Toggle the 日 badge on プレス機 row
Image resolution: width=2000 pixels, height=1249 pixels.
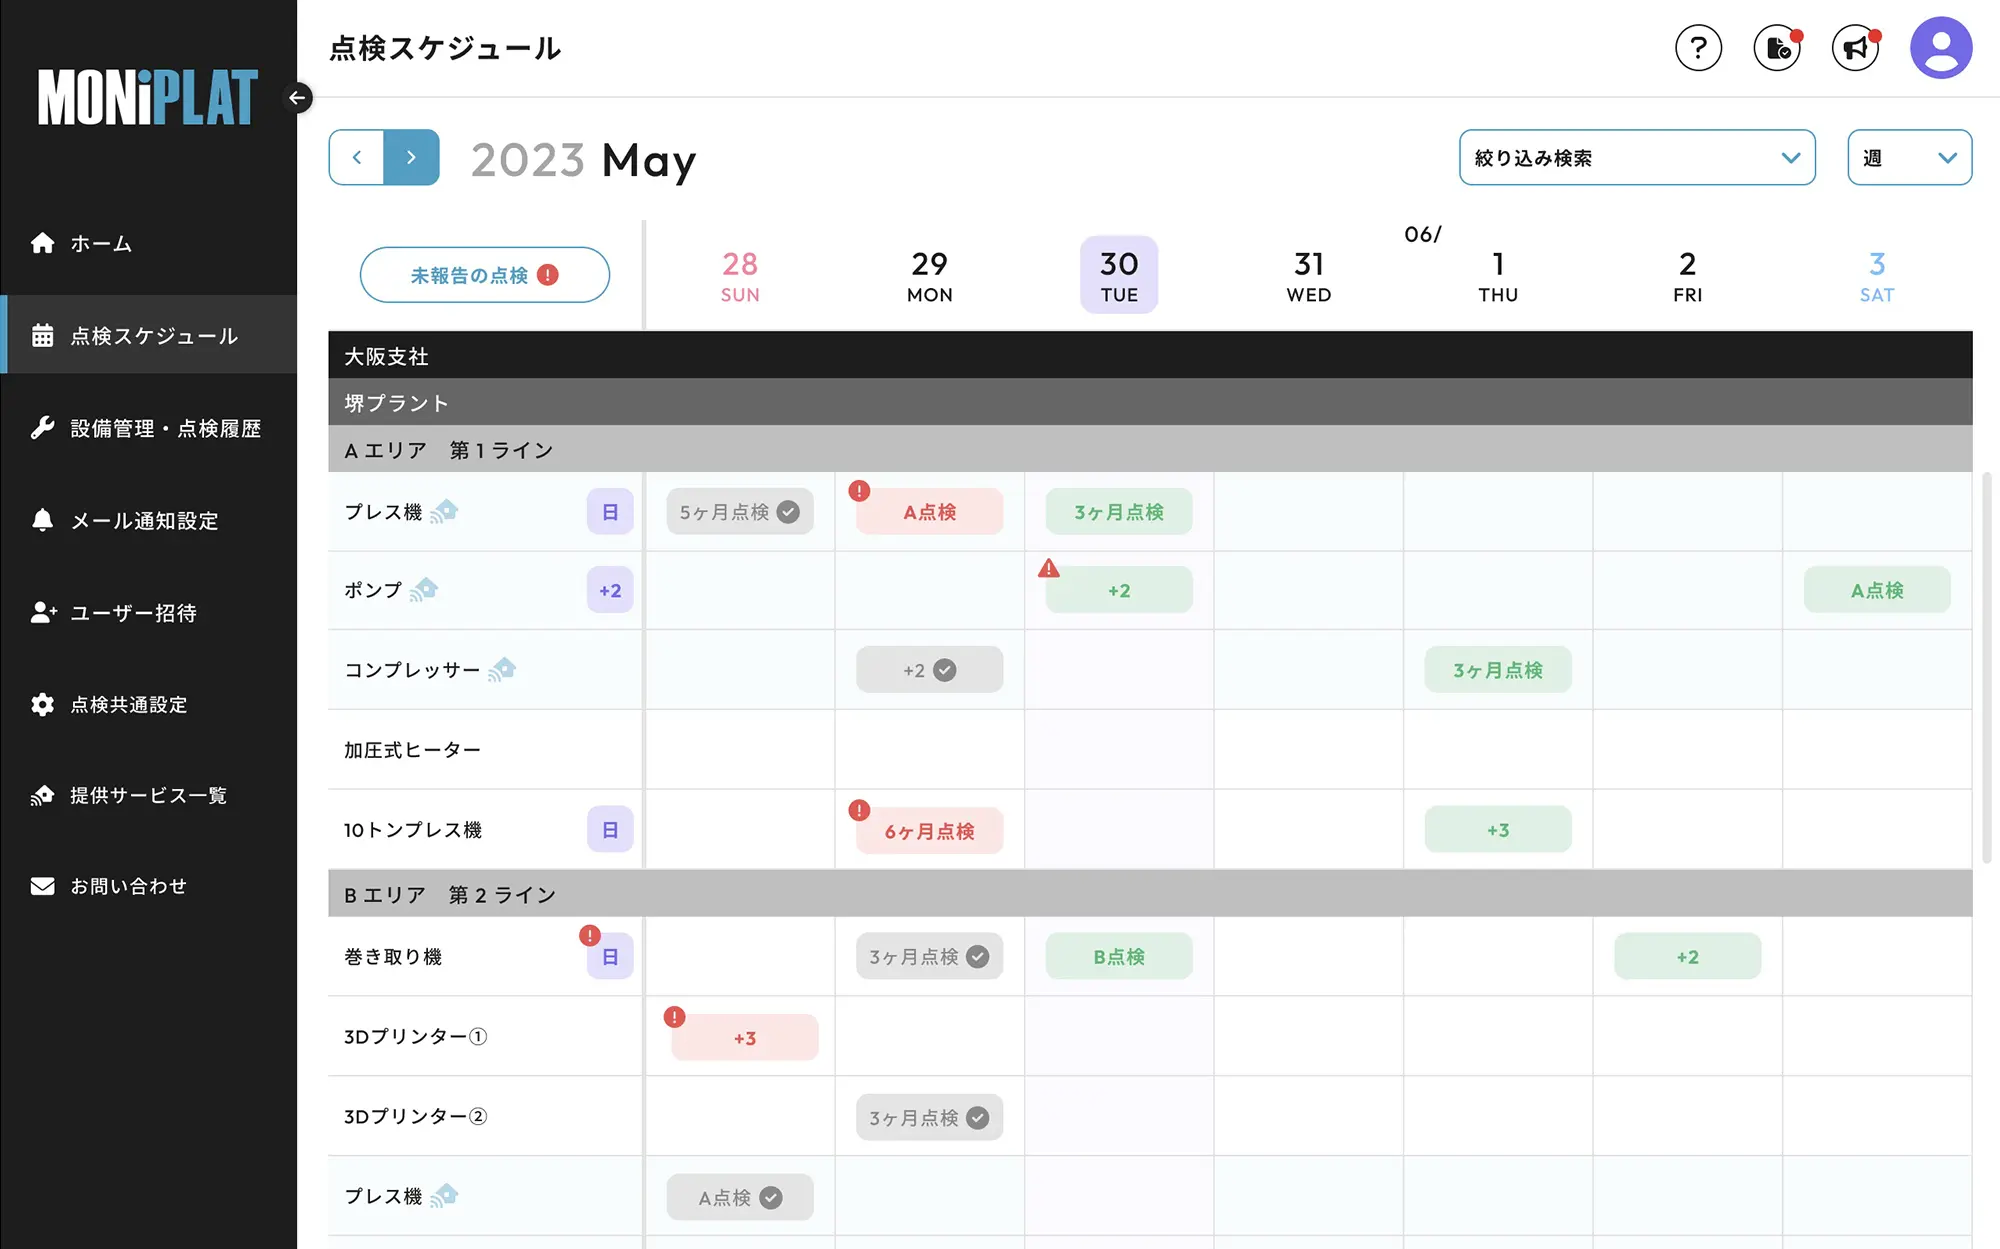click(x=609, y=511)
